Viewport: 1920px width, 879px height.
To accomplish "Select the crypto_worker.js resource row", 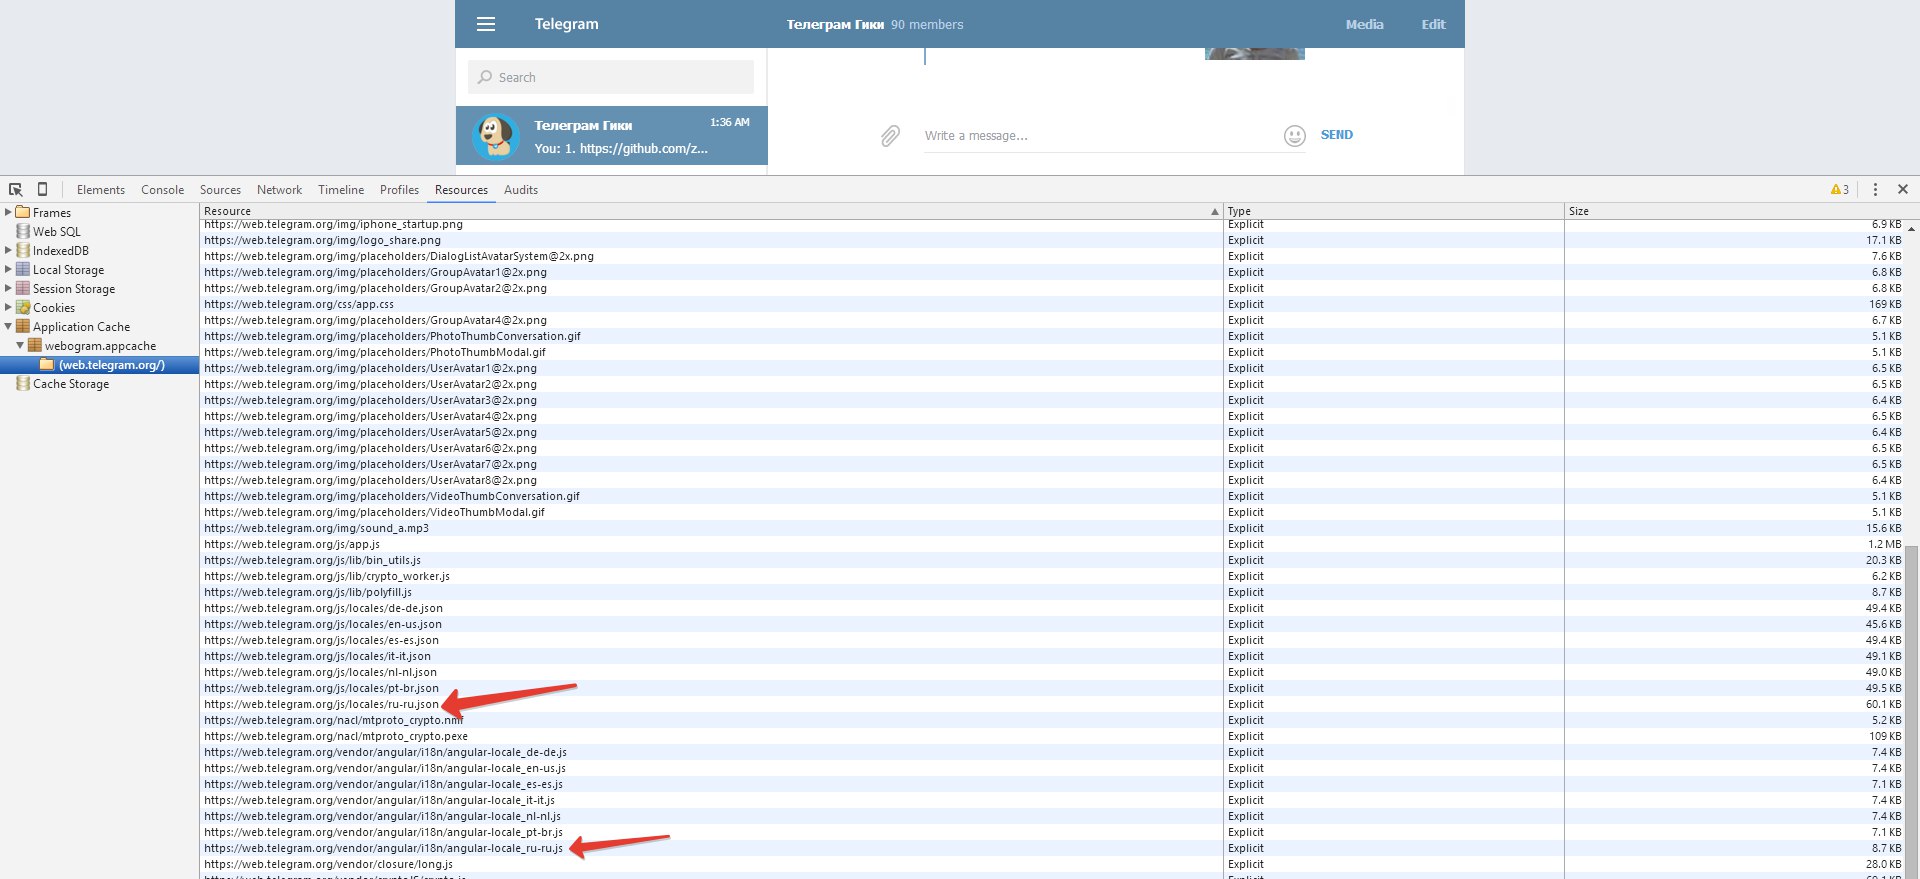I will [x=1052, y=576].
